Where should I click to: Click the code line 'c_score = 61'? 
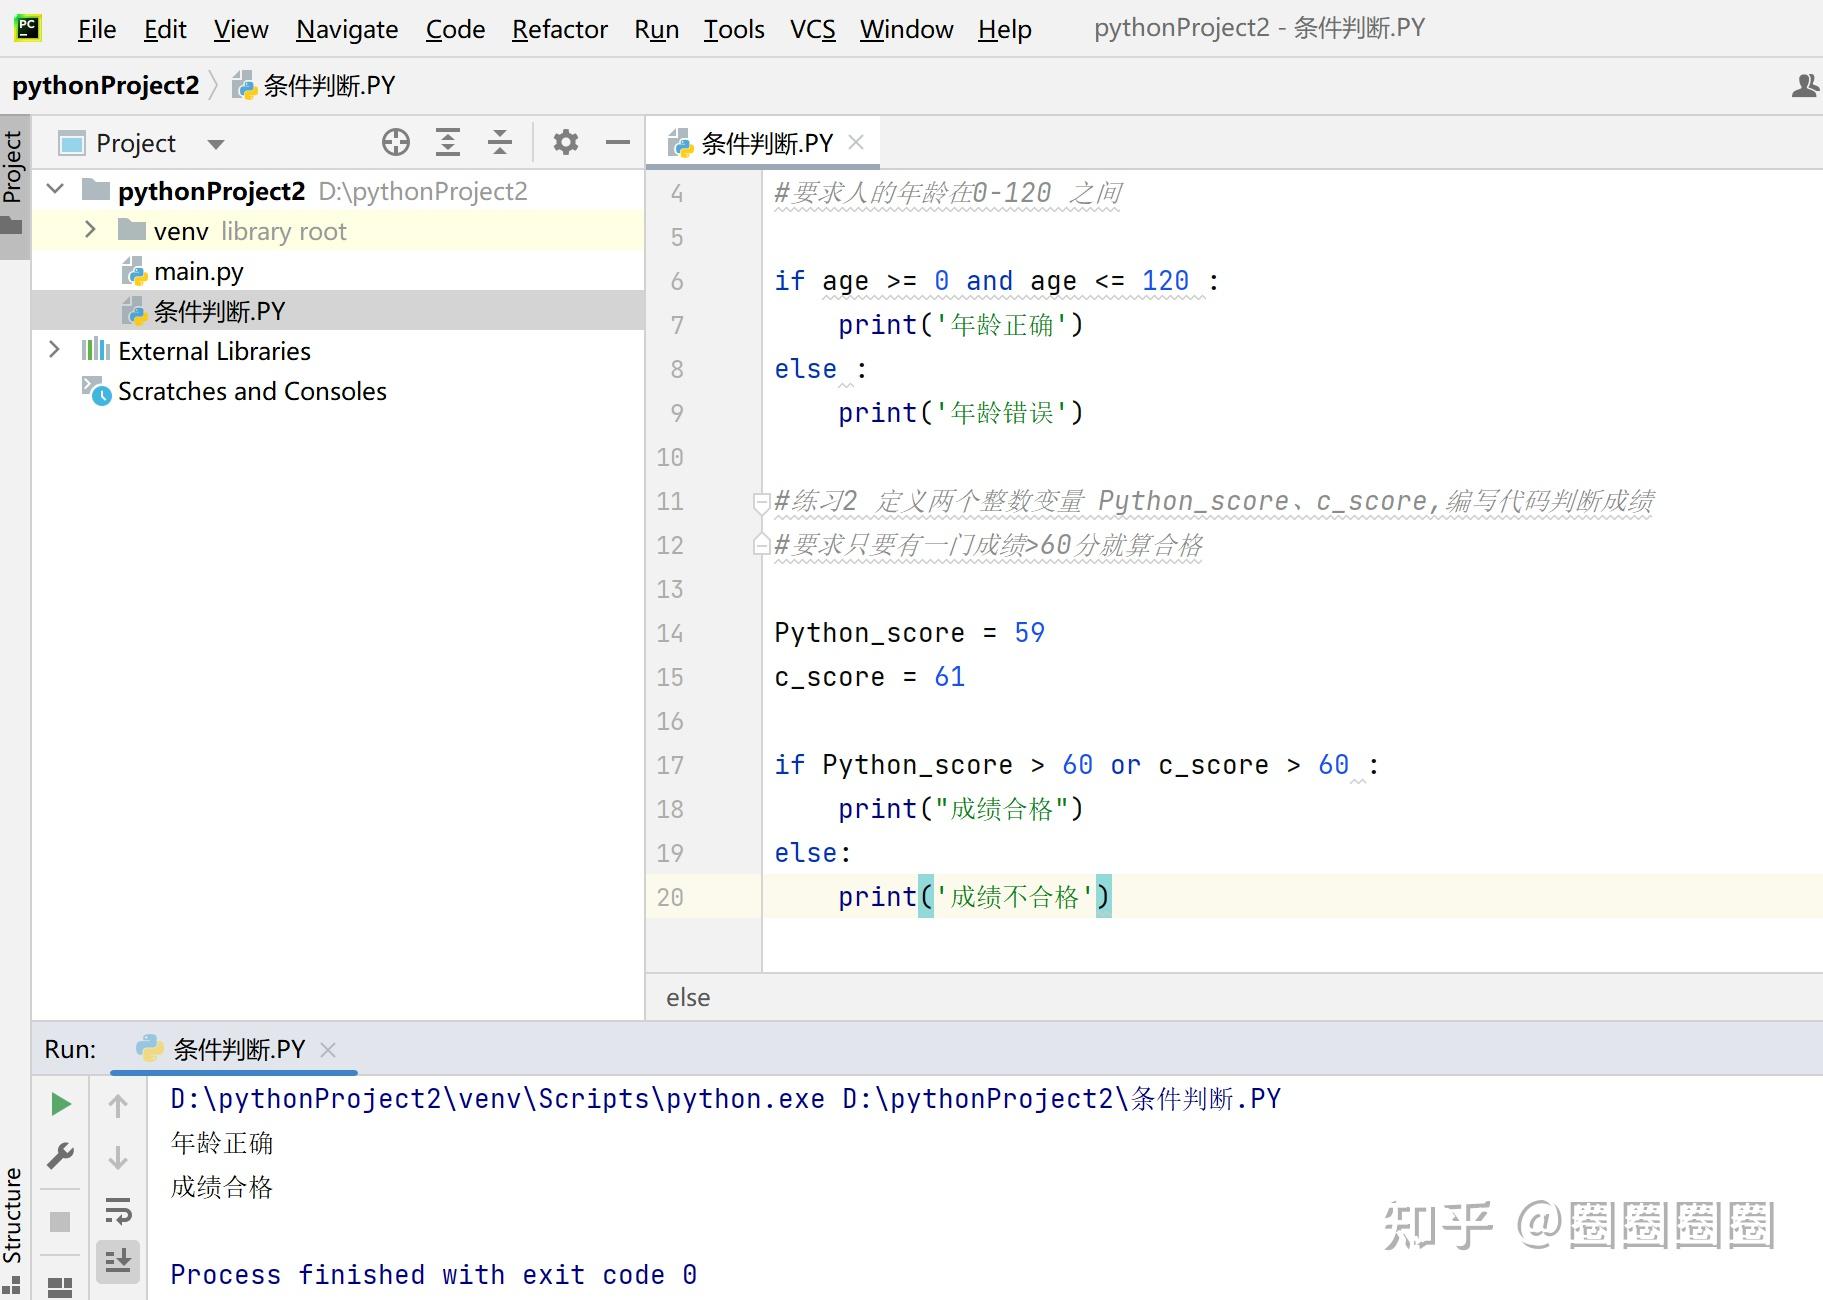869,677
